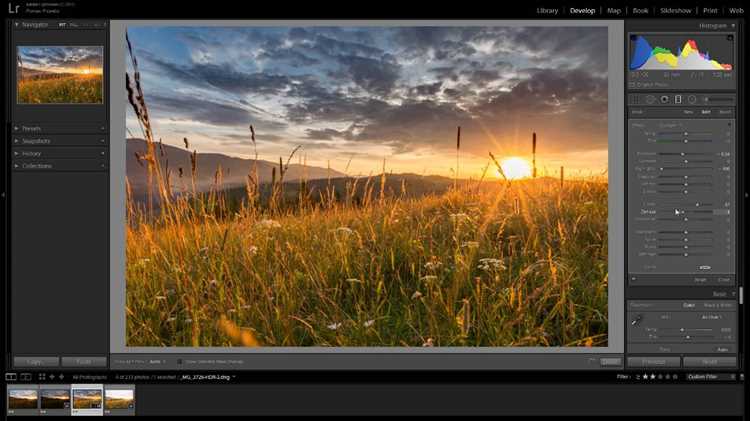Select the fourth filmstrip thumbnail
The height and width of the screenshot is (421, 750).
click(119, 399)
